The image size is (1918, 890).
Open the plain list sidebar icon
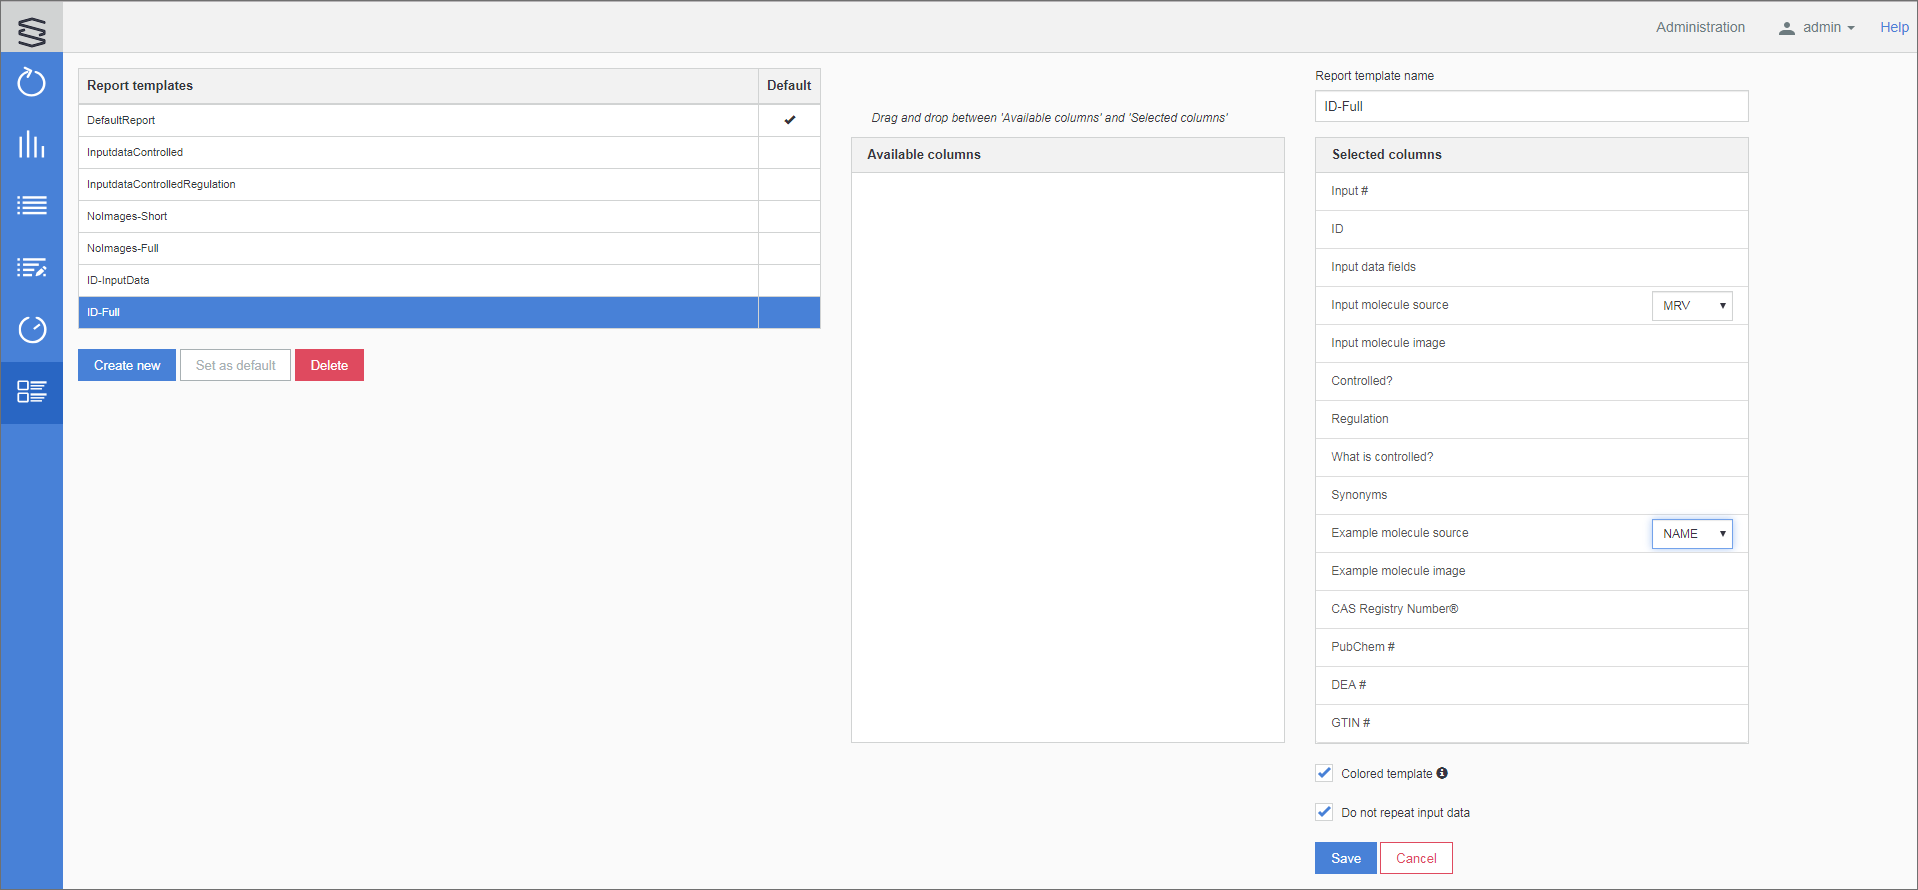[x=32, y=206]
